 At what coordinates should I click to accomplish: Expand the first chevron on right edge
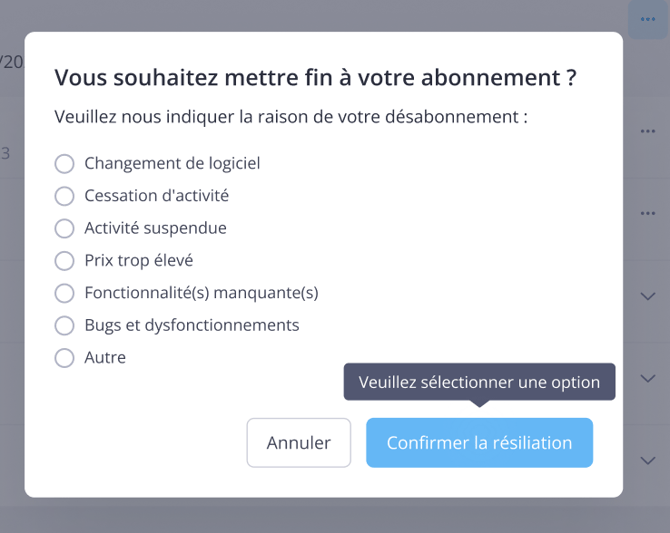[647, 296]
